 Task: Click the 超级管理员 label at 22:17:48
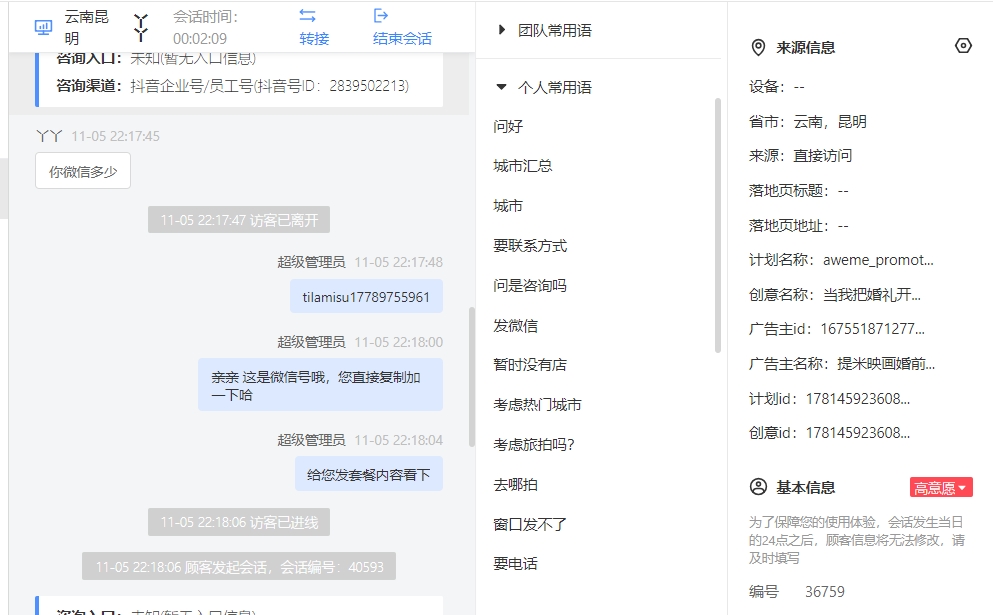pos(311,262)
